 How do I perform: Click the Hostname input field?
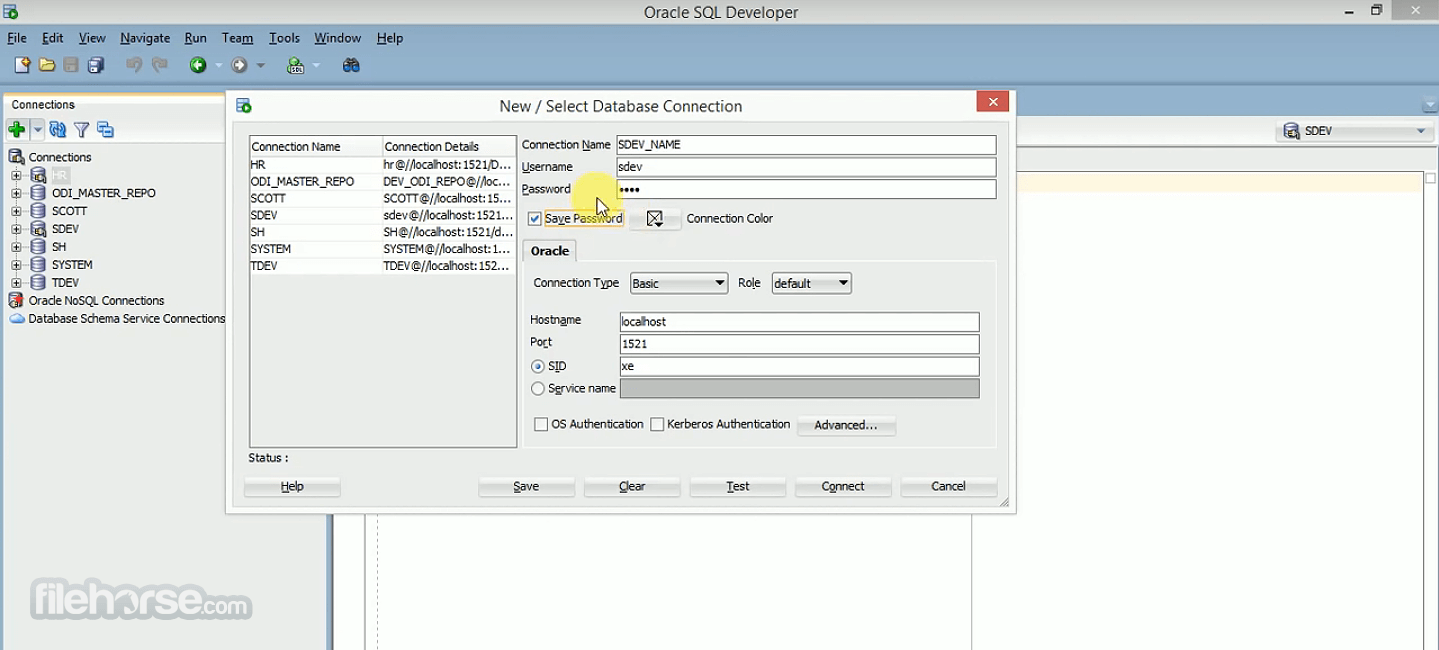pyautogui.click(x=799, y=322)
